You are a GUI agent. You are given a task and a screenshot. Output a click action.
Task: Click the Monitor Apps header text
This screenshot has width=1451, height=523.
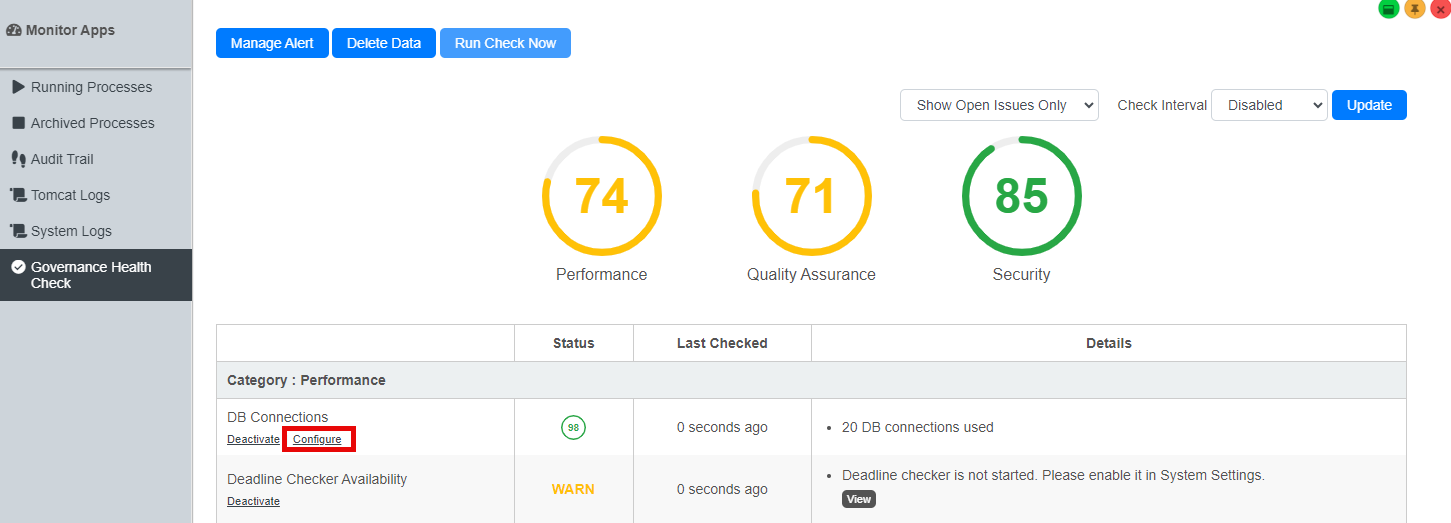coord(70,30)
